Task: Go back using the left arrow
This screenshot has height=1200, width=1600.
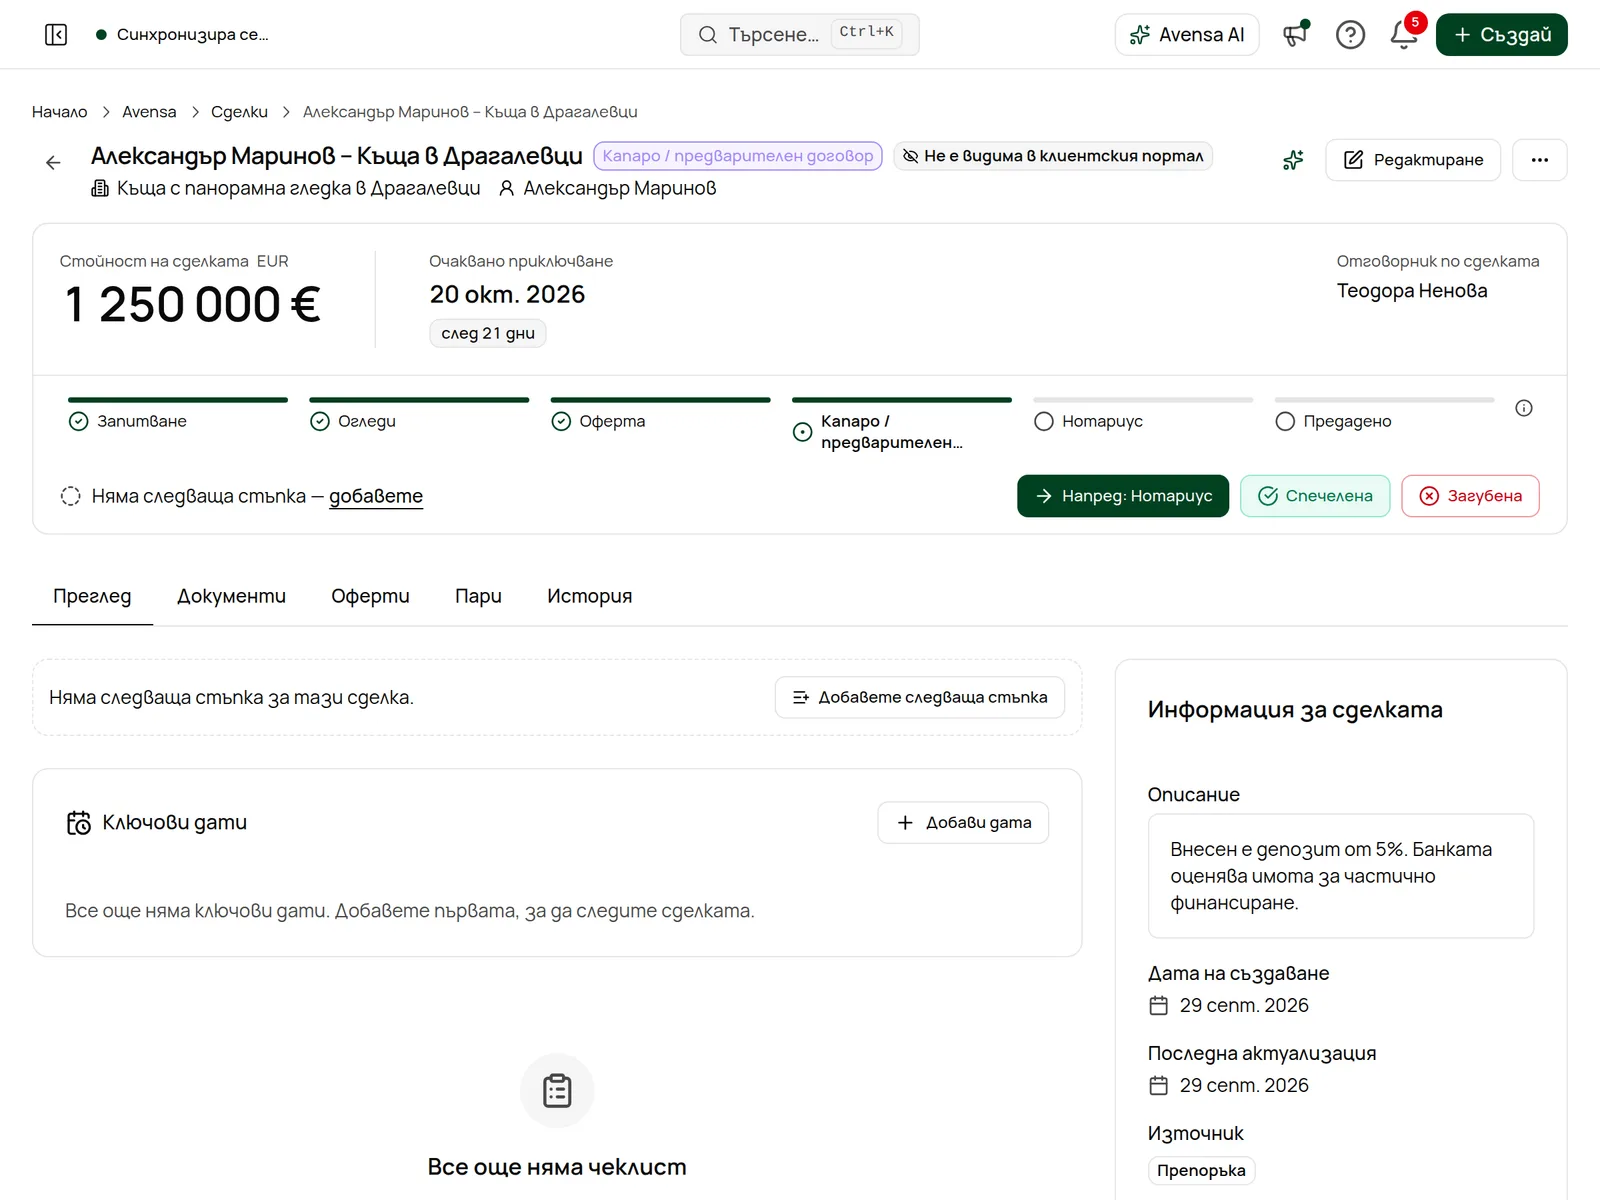Action: tap(53, 162)
